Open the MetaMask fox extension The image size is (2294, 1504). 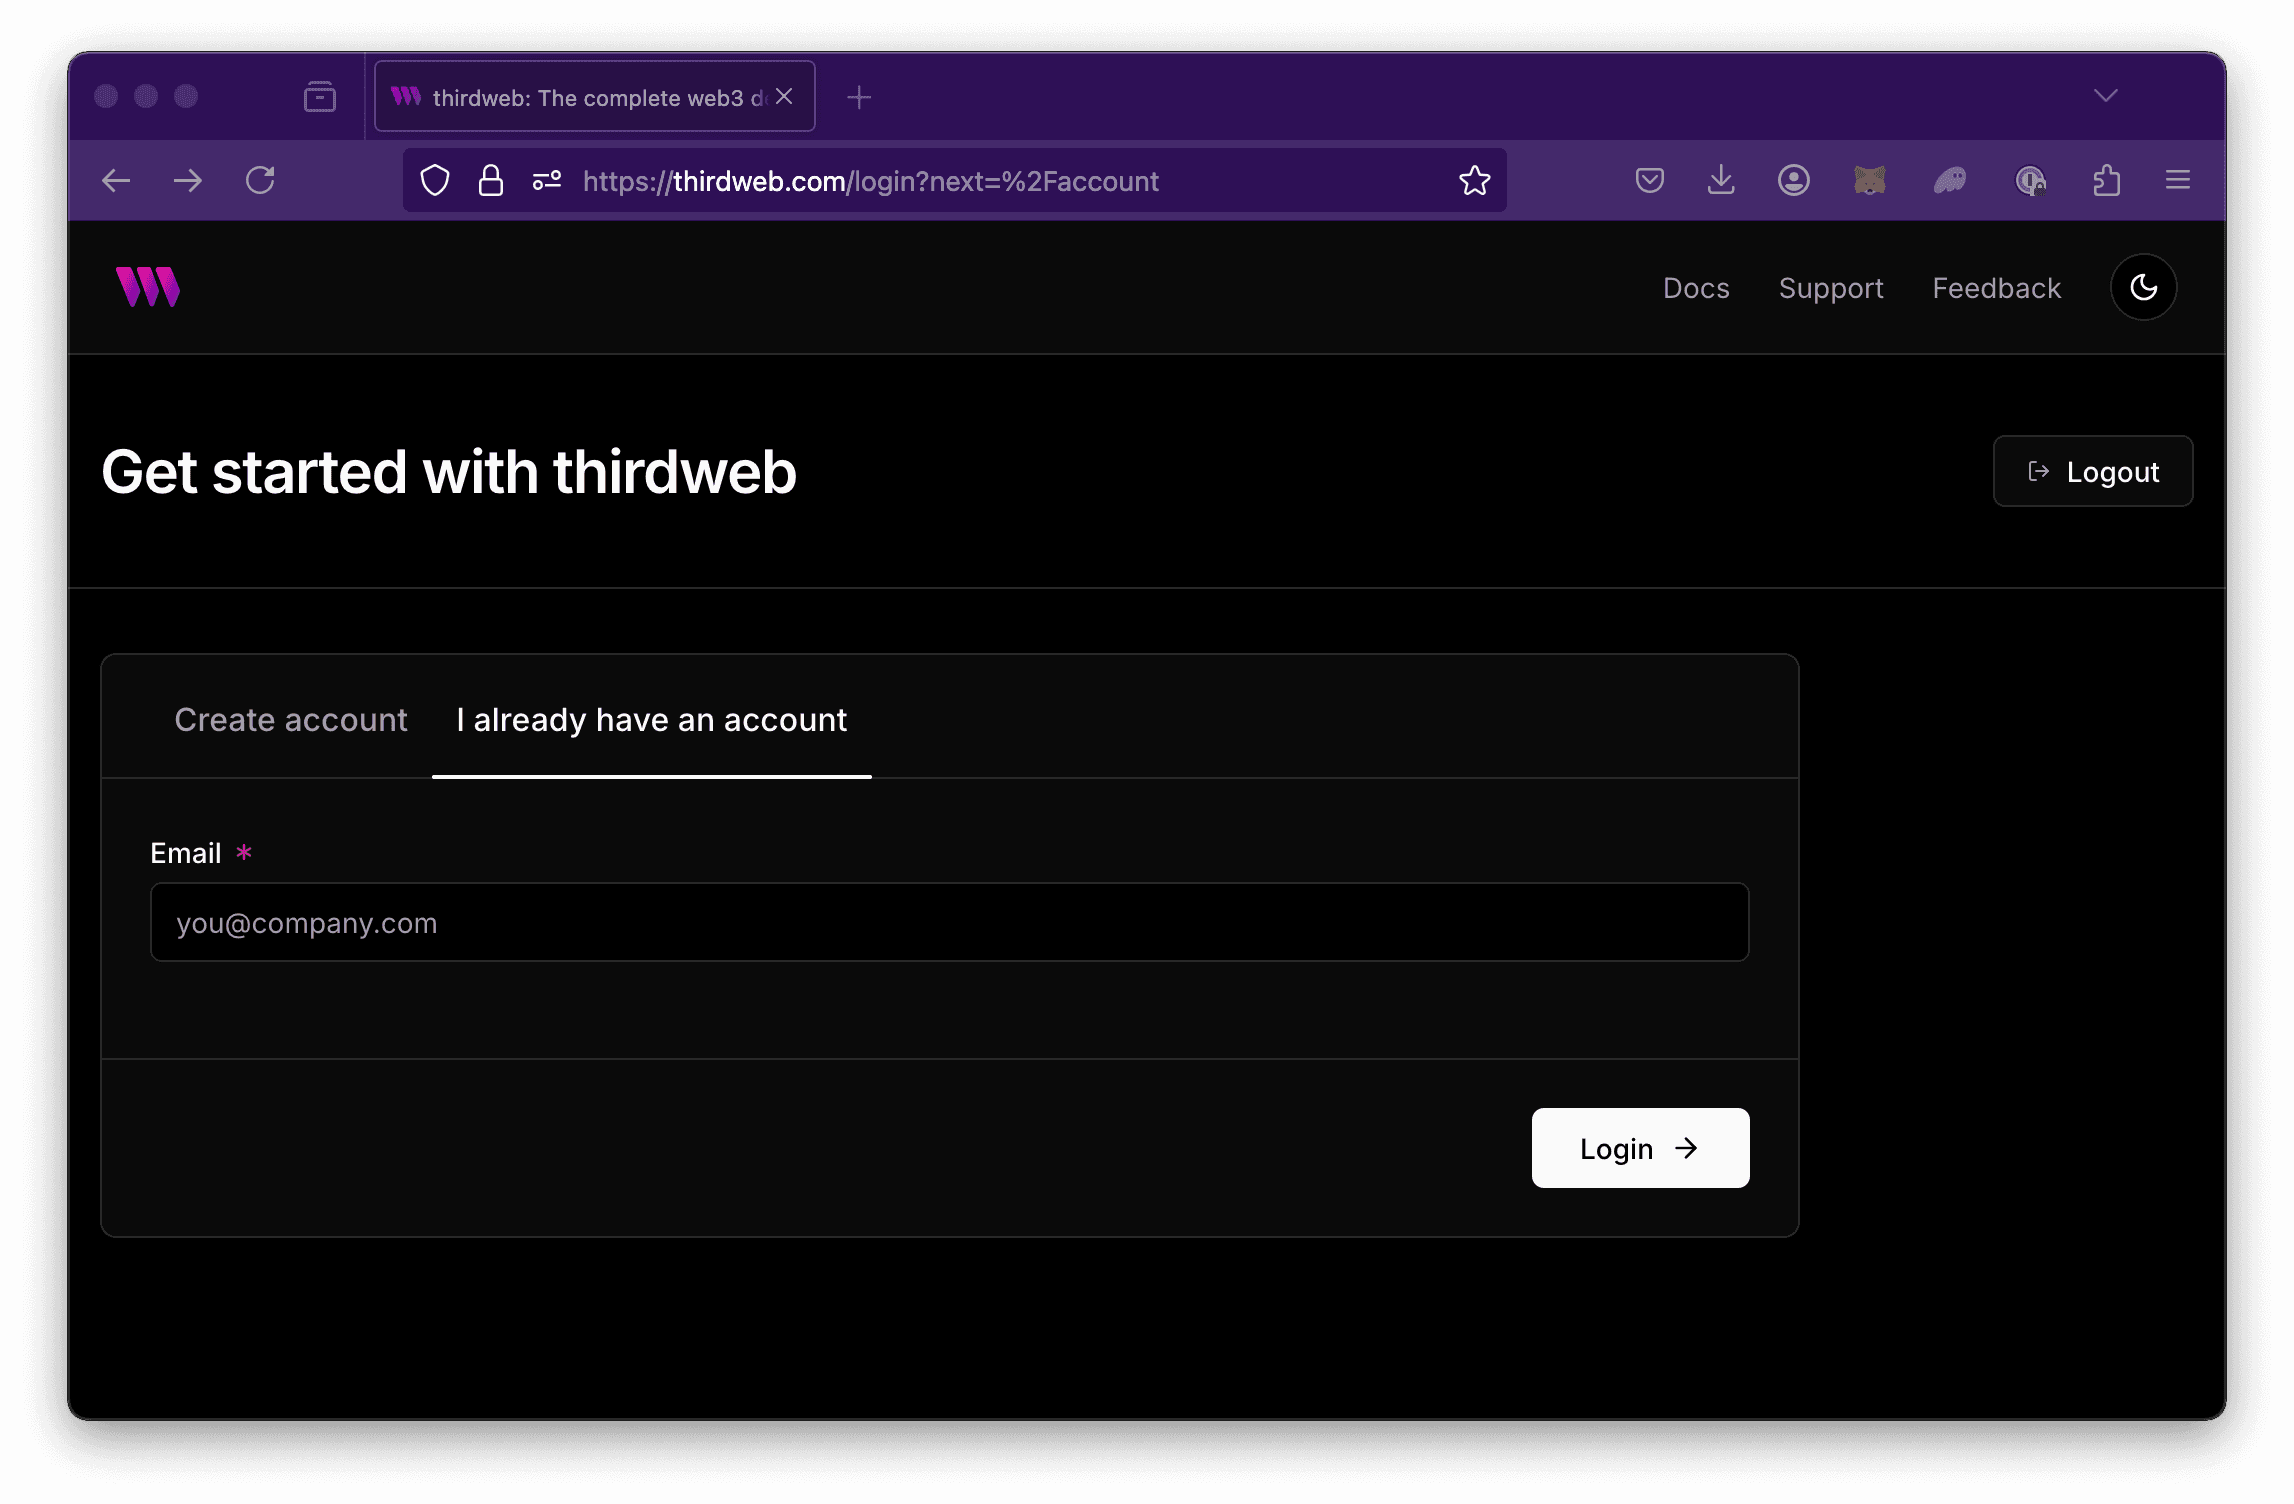[1869, 181]
